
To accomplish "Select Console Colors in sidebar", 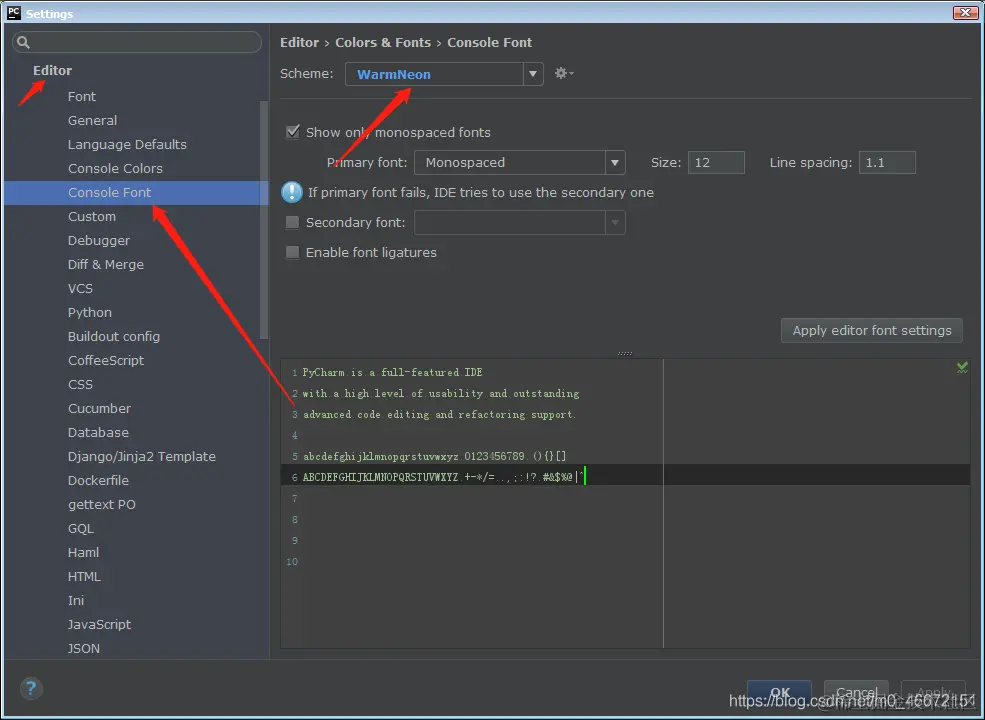I will [115, 168].
